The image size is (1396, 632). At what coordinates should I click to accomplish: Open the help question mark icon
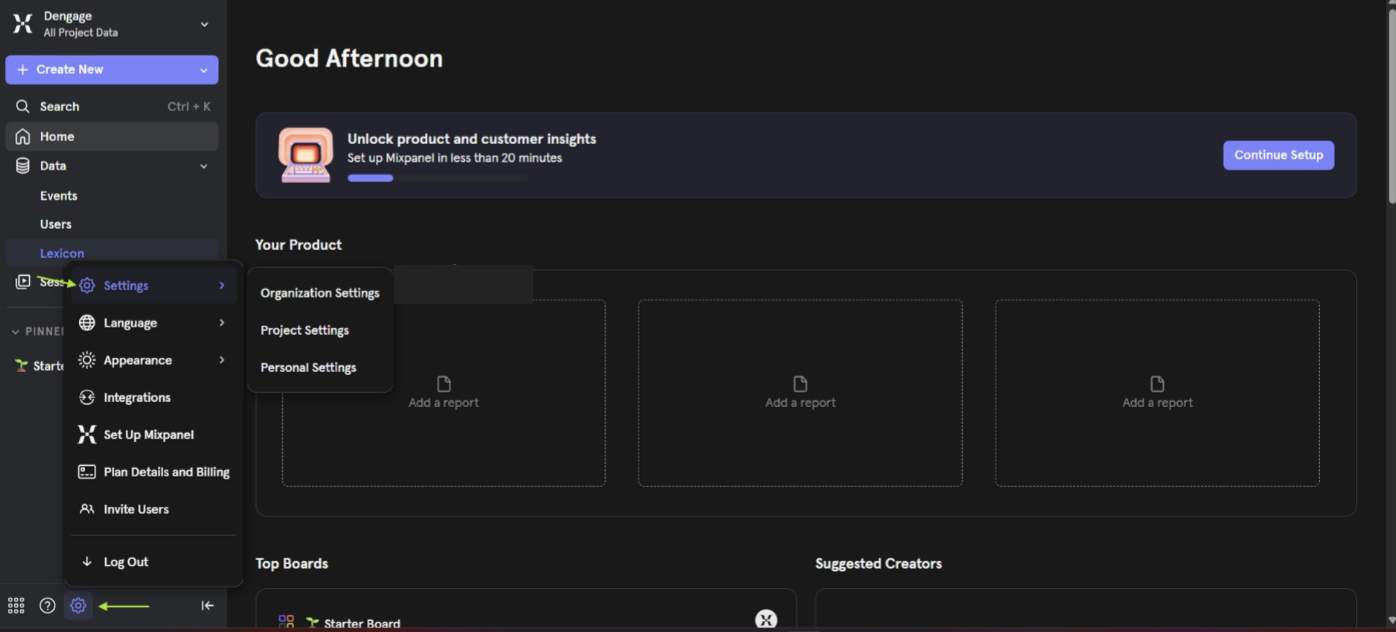(x=47, y=605)
